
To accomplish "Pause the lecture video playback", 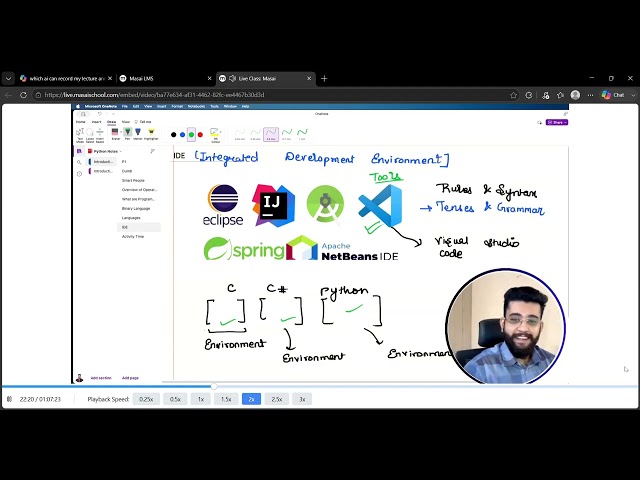I will (x=9, y=399).
